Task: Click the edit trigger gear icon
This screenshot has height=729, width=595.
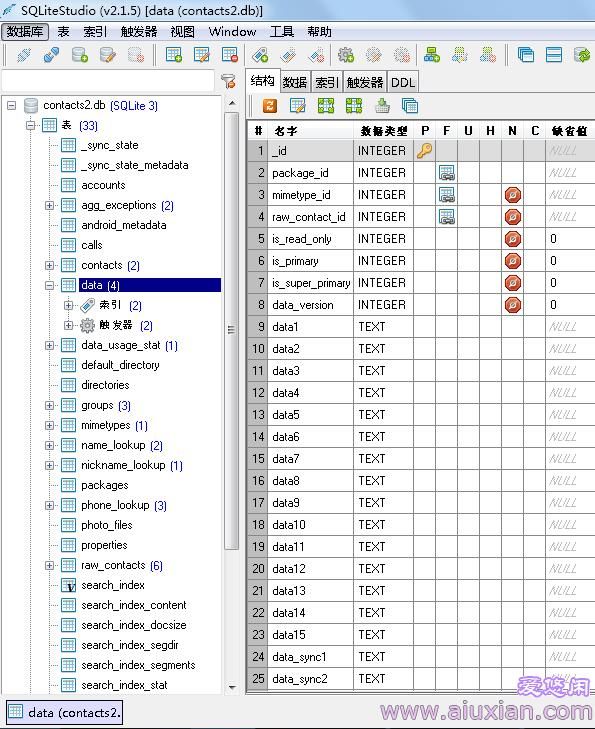Action: pyautogui.click(x=374, y=55)
